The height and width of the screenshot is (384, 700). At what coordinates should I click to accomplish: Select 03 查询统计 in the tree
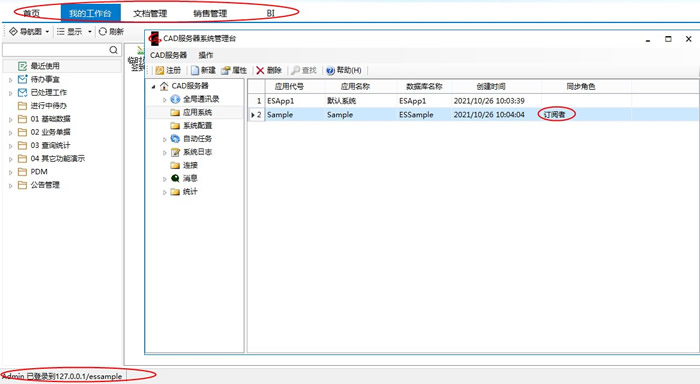coord(50,145)
